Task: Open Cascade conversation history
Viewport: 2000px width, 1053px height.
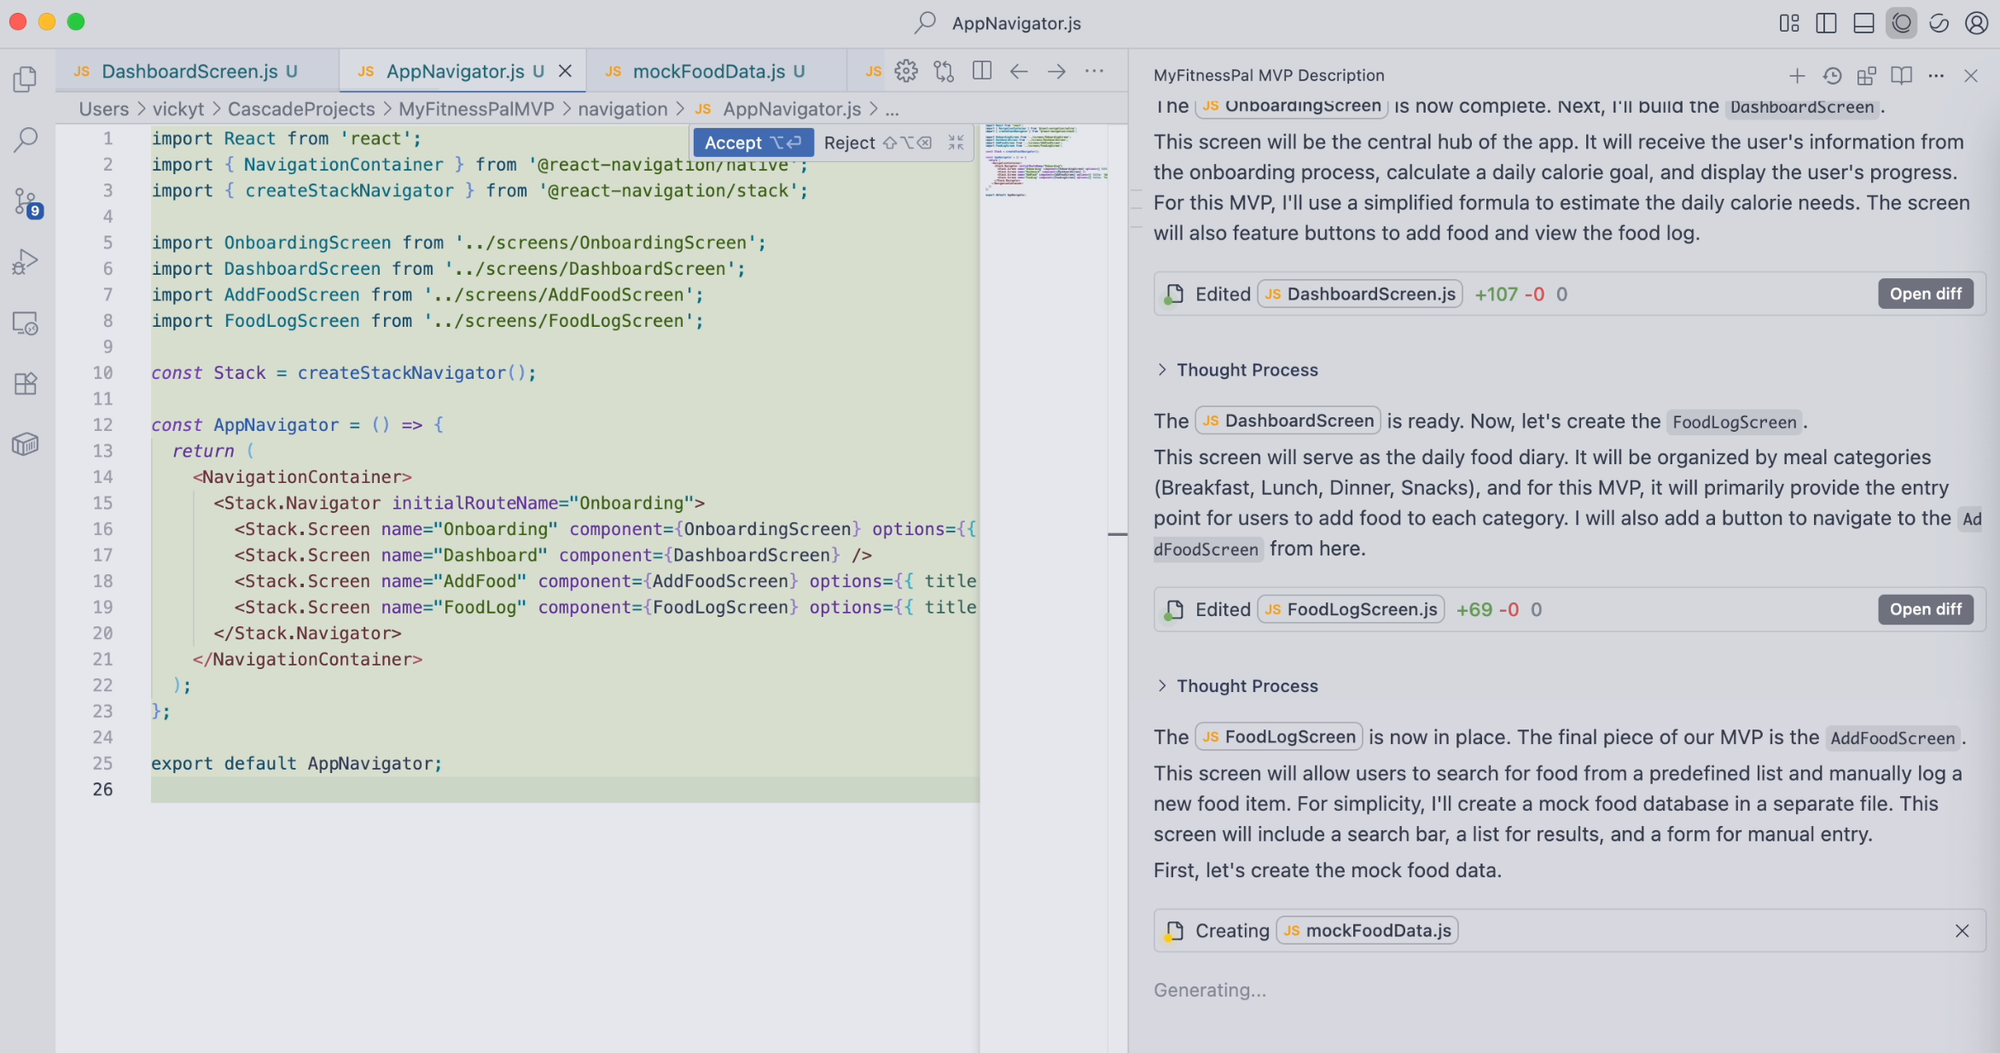Action: tap(1832, 76)
